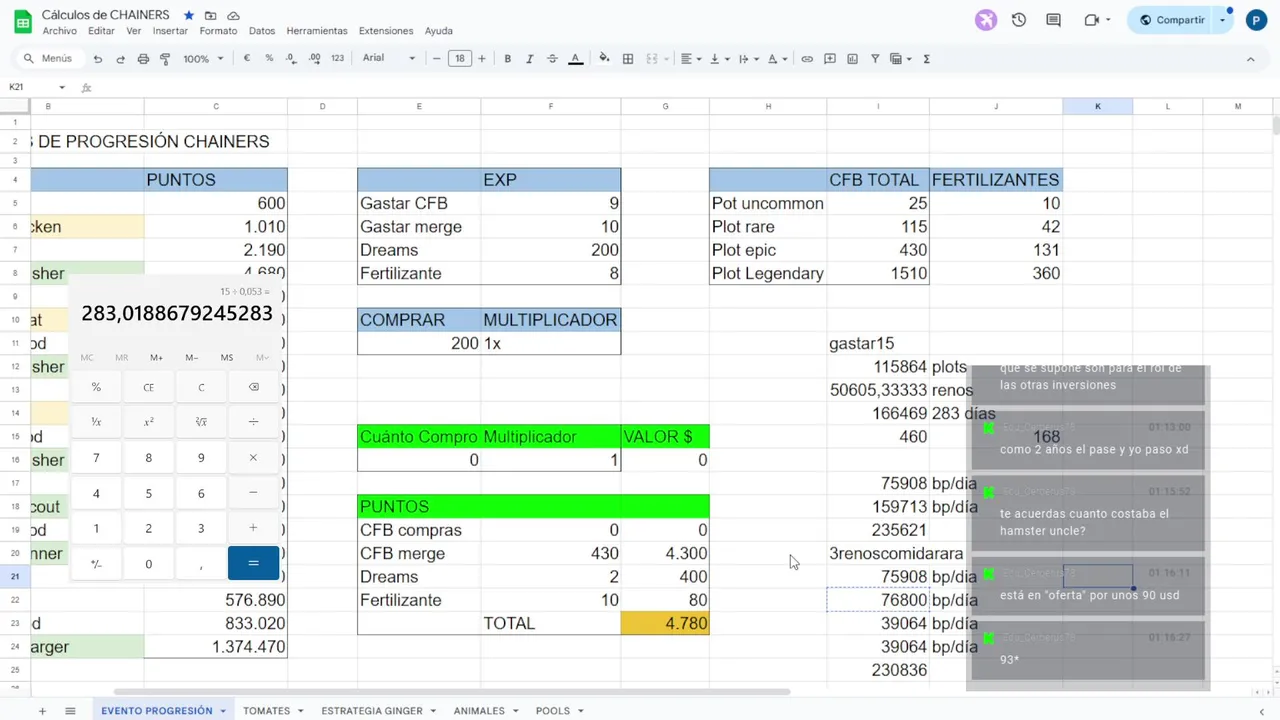Switch to the TOMATES sheet tab
The height and width of the screenshot is (720, 1280).
click(272, 711)
